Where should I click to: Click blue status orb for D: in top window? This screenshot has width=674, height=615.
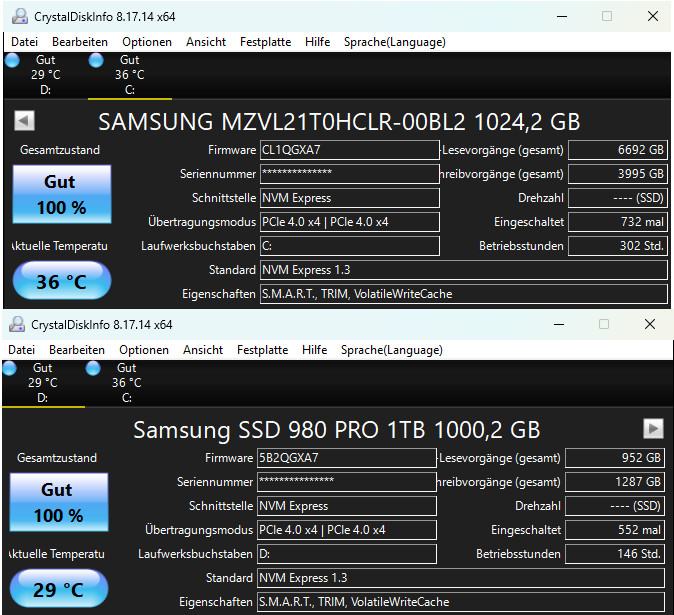click(x=12, y=60)
